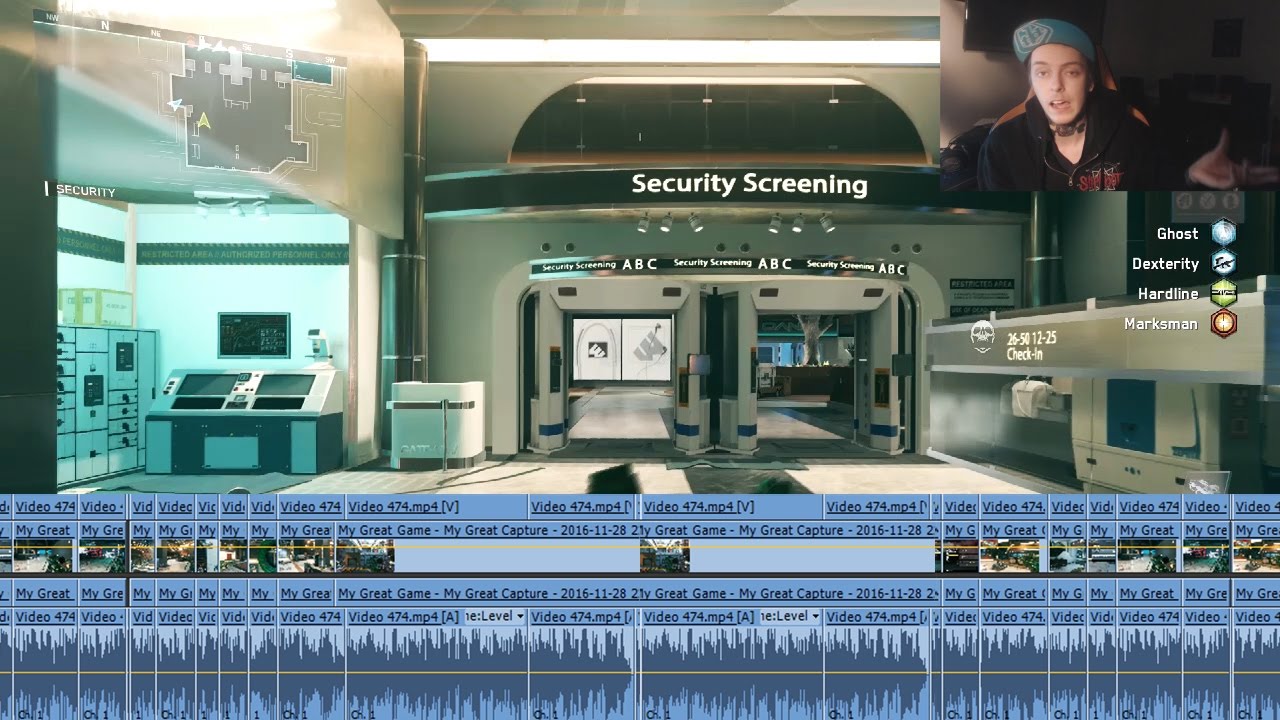Screen dimensions: 1280x720
Task: Select the first Video 474.mp4 [V] clip title
Action: pyautogui.click(x=403, y=507)
